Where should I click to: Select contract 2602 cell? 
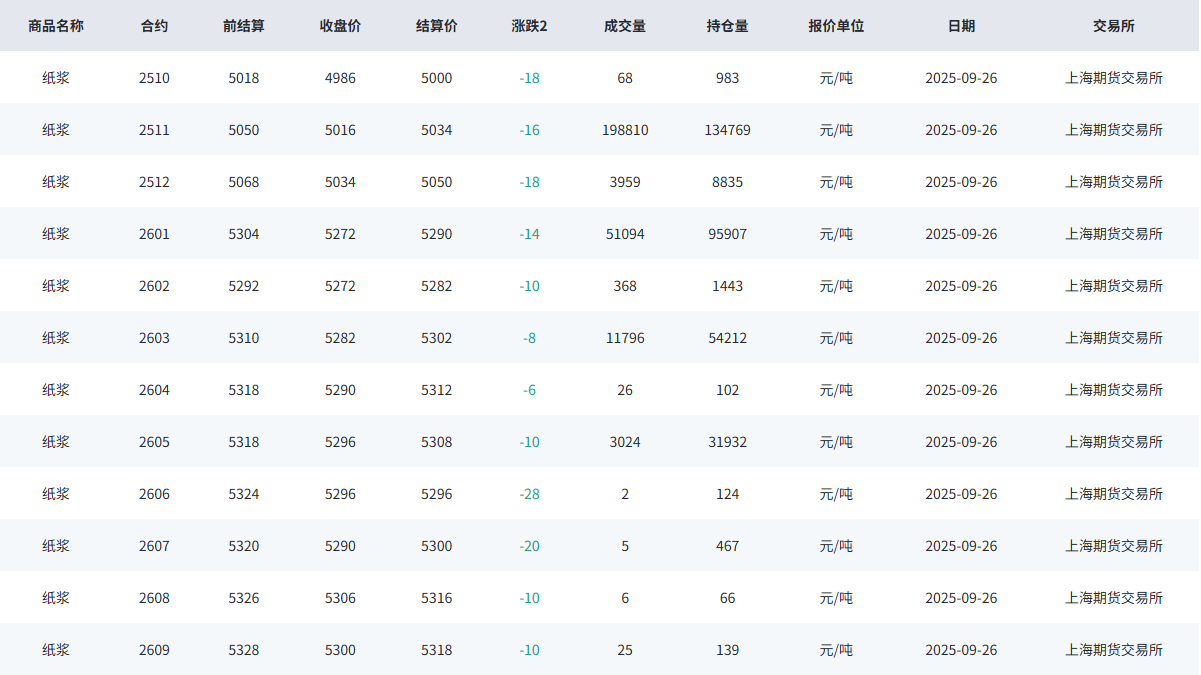[154, 286]
